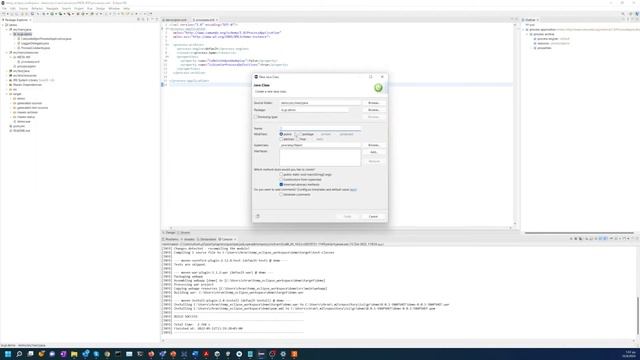Click Browse next to Source folder
This screenshot has width=640, height=360.
(373, 103)
